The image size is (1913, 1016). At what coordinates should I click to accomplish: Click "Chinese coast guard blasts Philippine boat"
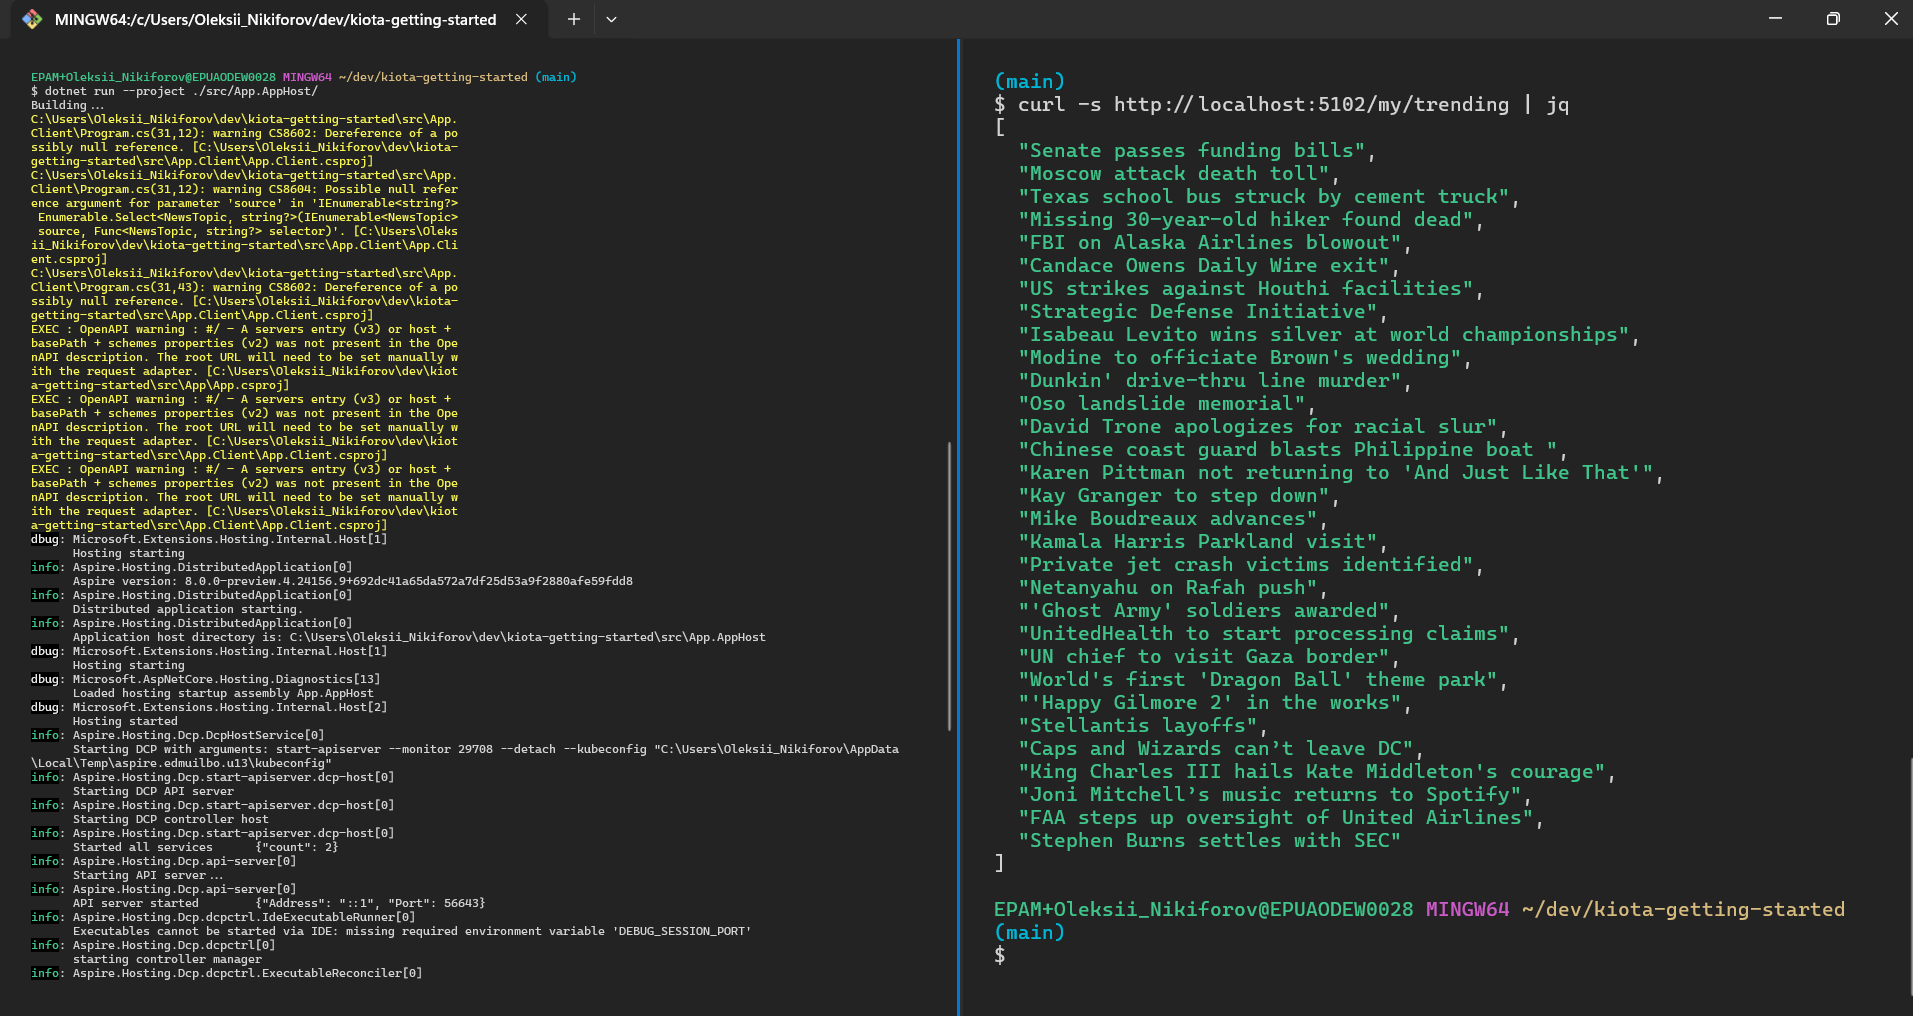[1292, 449]
